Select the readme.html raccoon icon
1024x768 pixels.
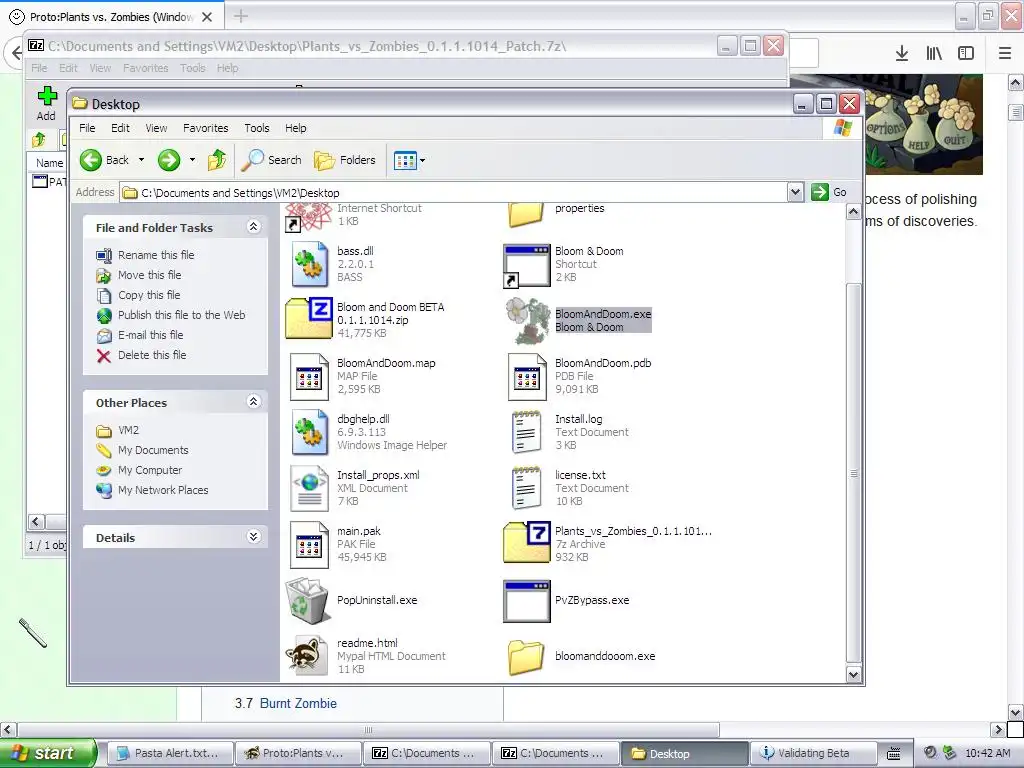click(307, 656)
